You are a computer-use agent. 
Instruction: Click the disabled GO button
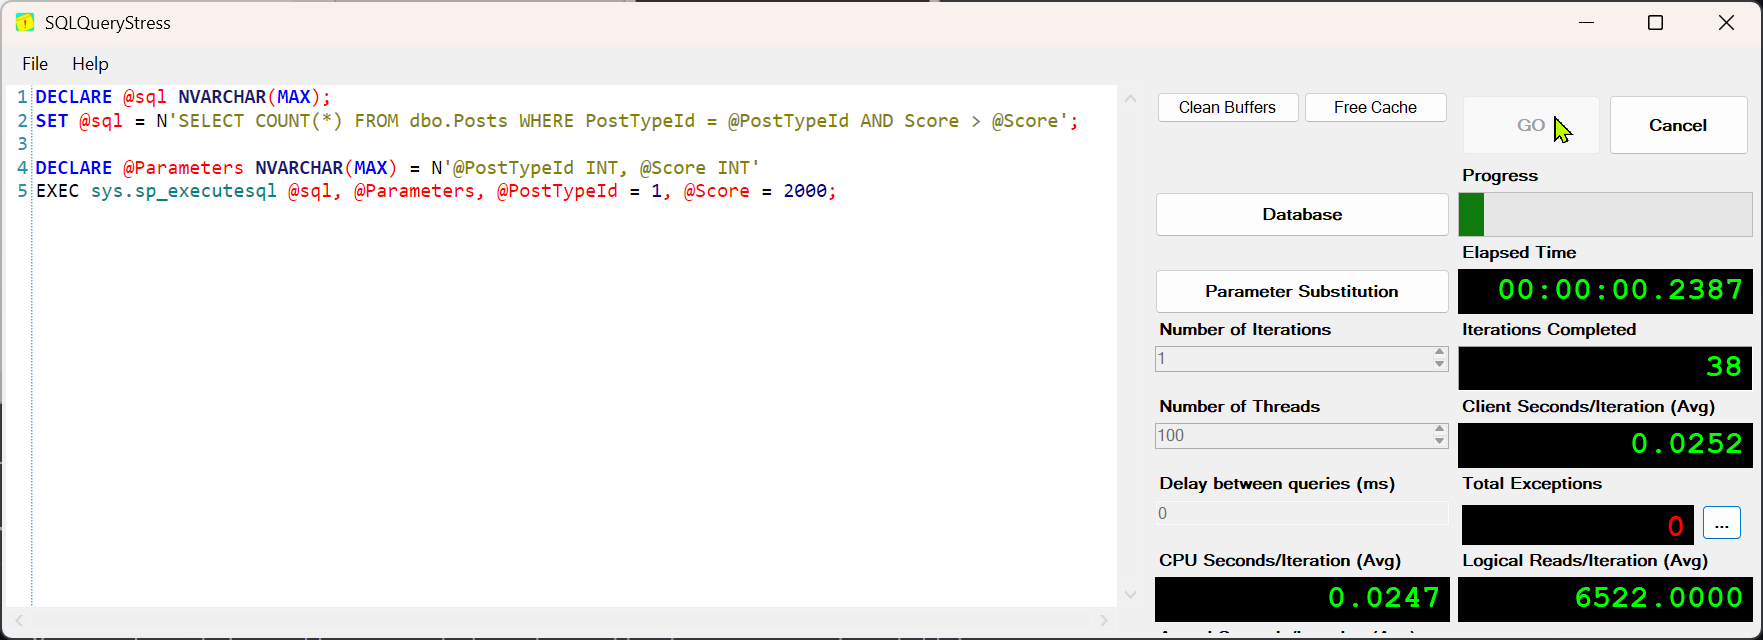(x=1530, y=125)
